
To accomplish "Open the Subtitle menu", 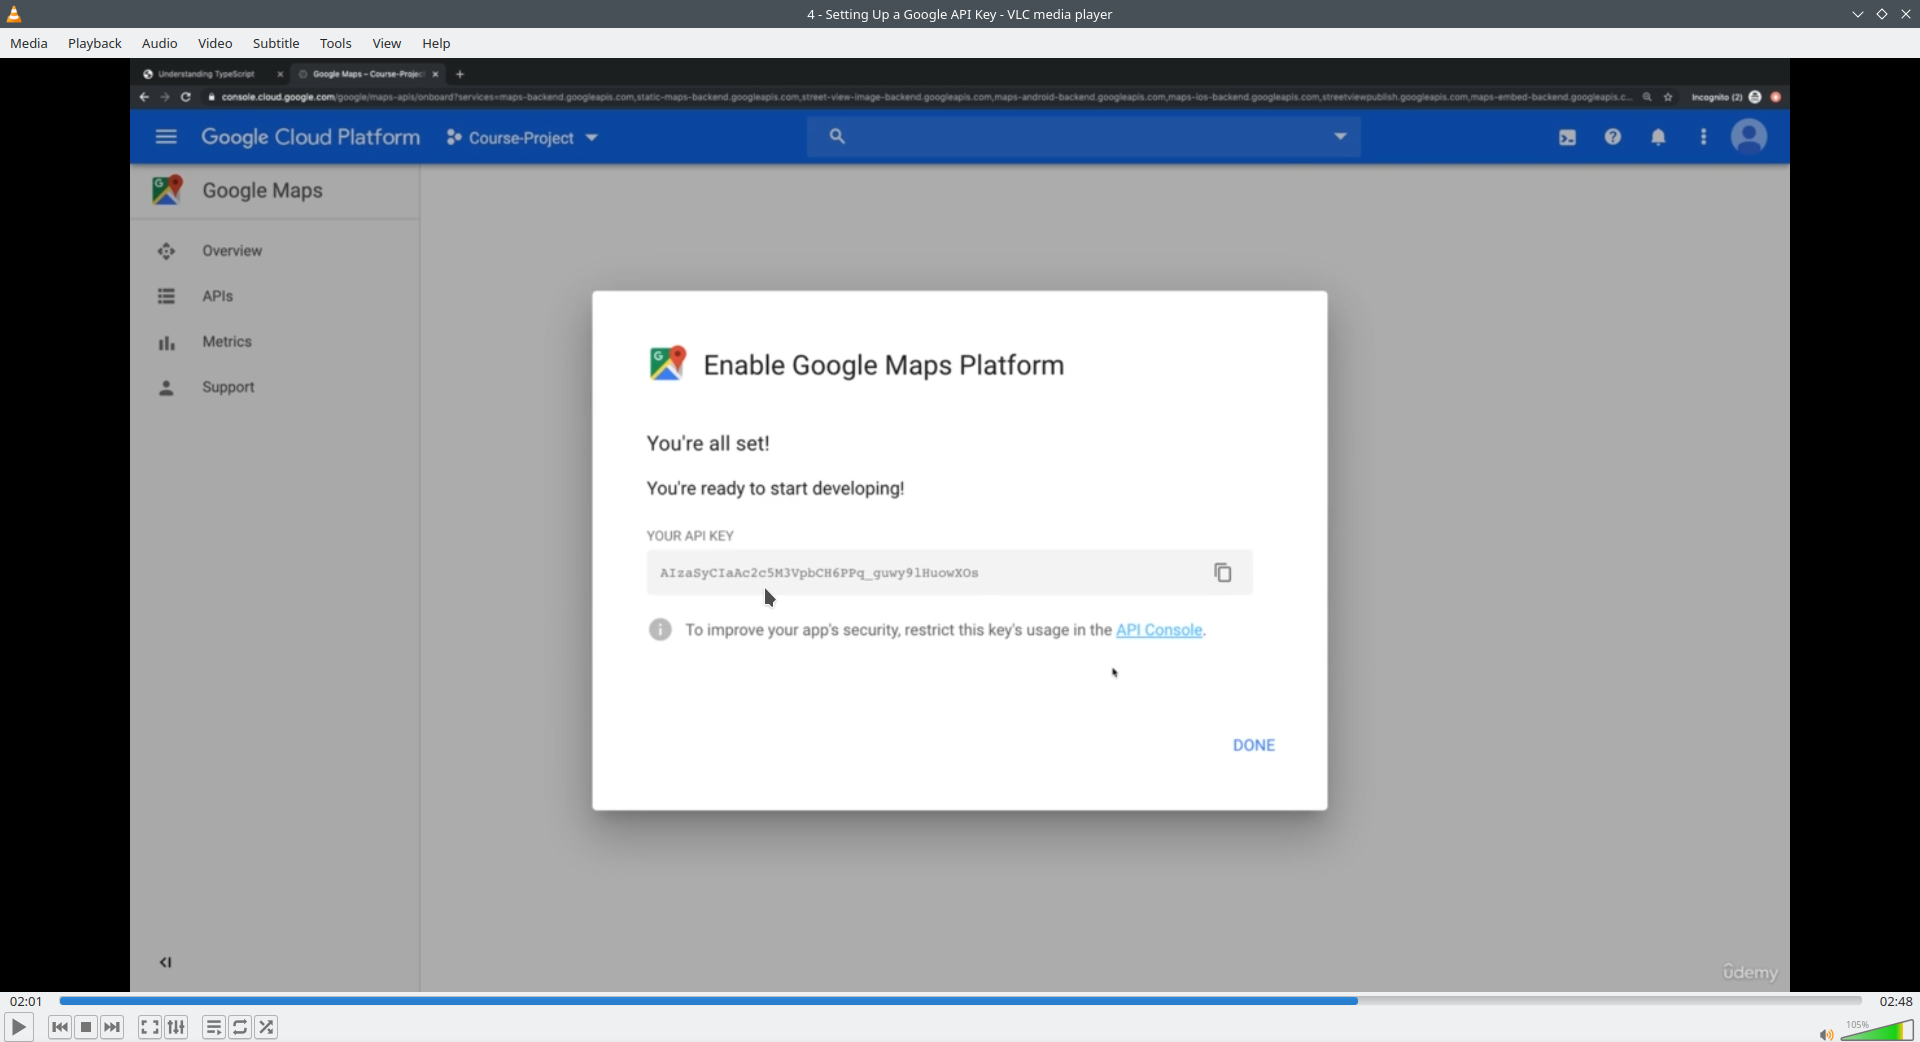I will [276, 43].
